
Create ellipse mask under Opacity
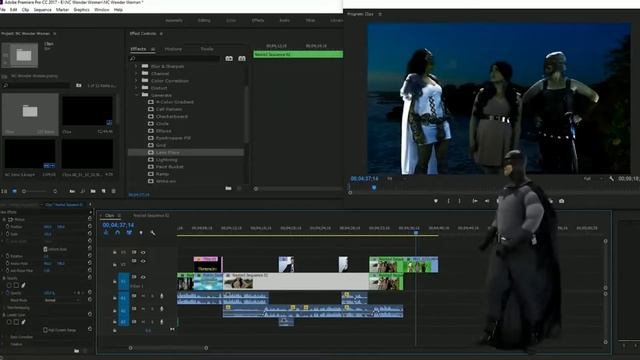tap(9, 285)
